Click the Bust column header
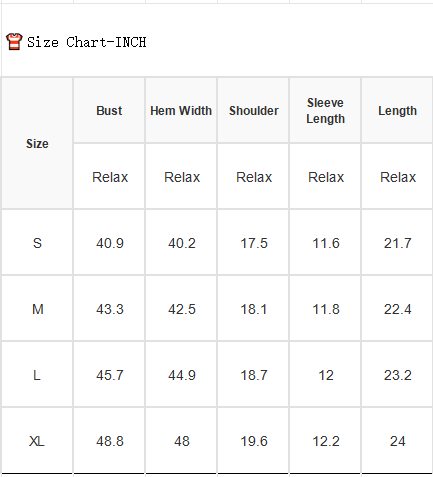 coord(109,111)
